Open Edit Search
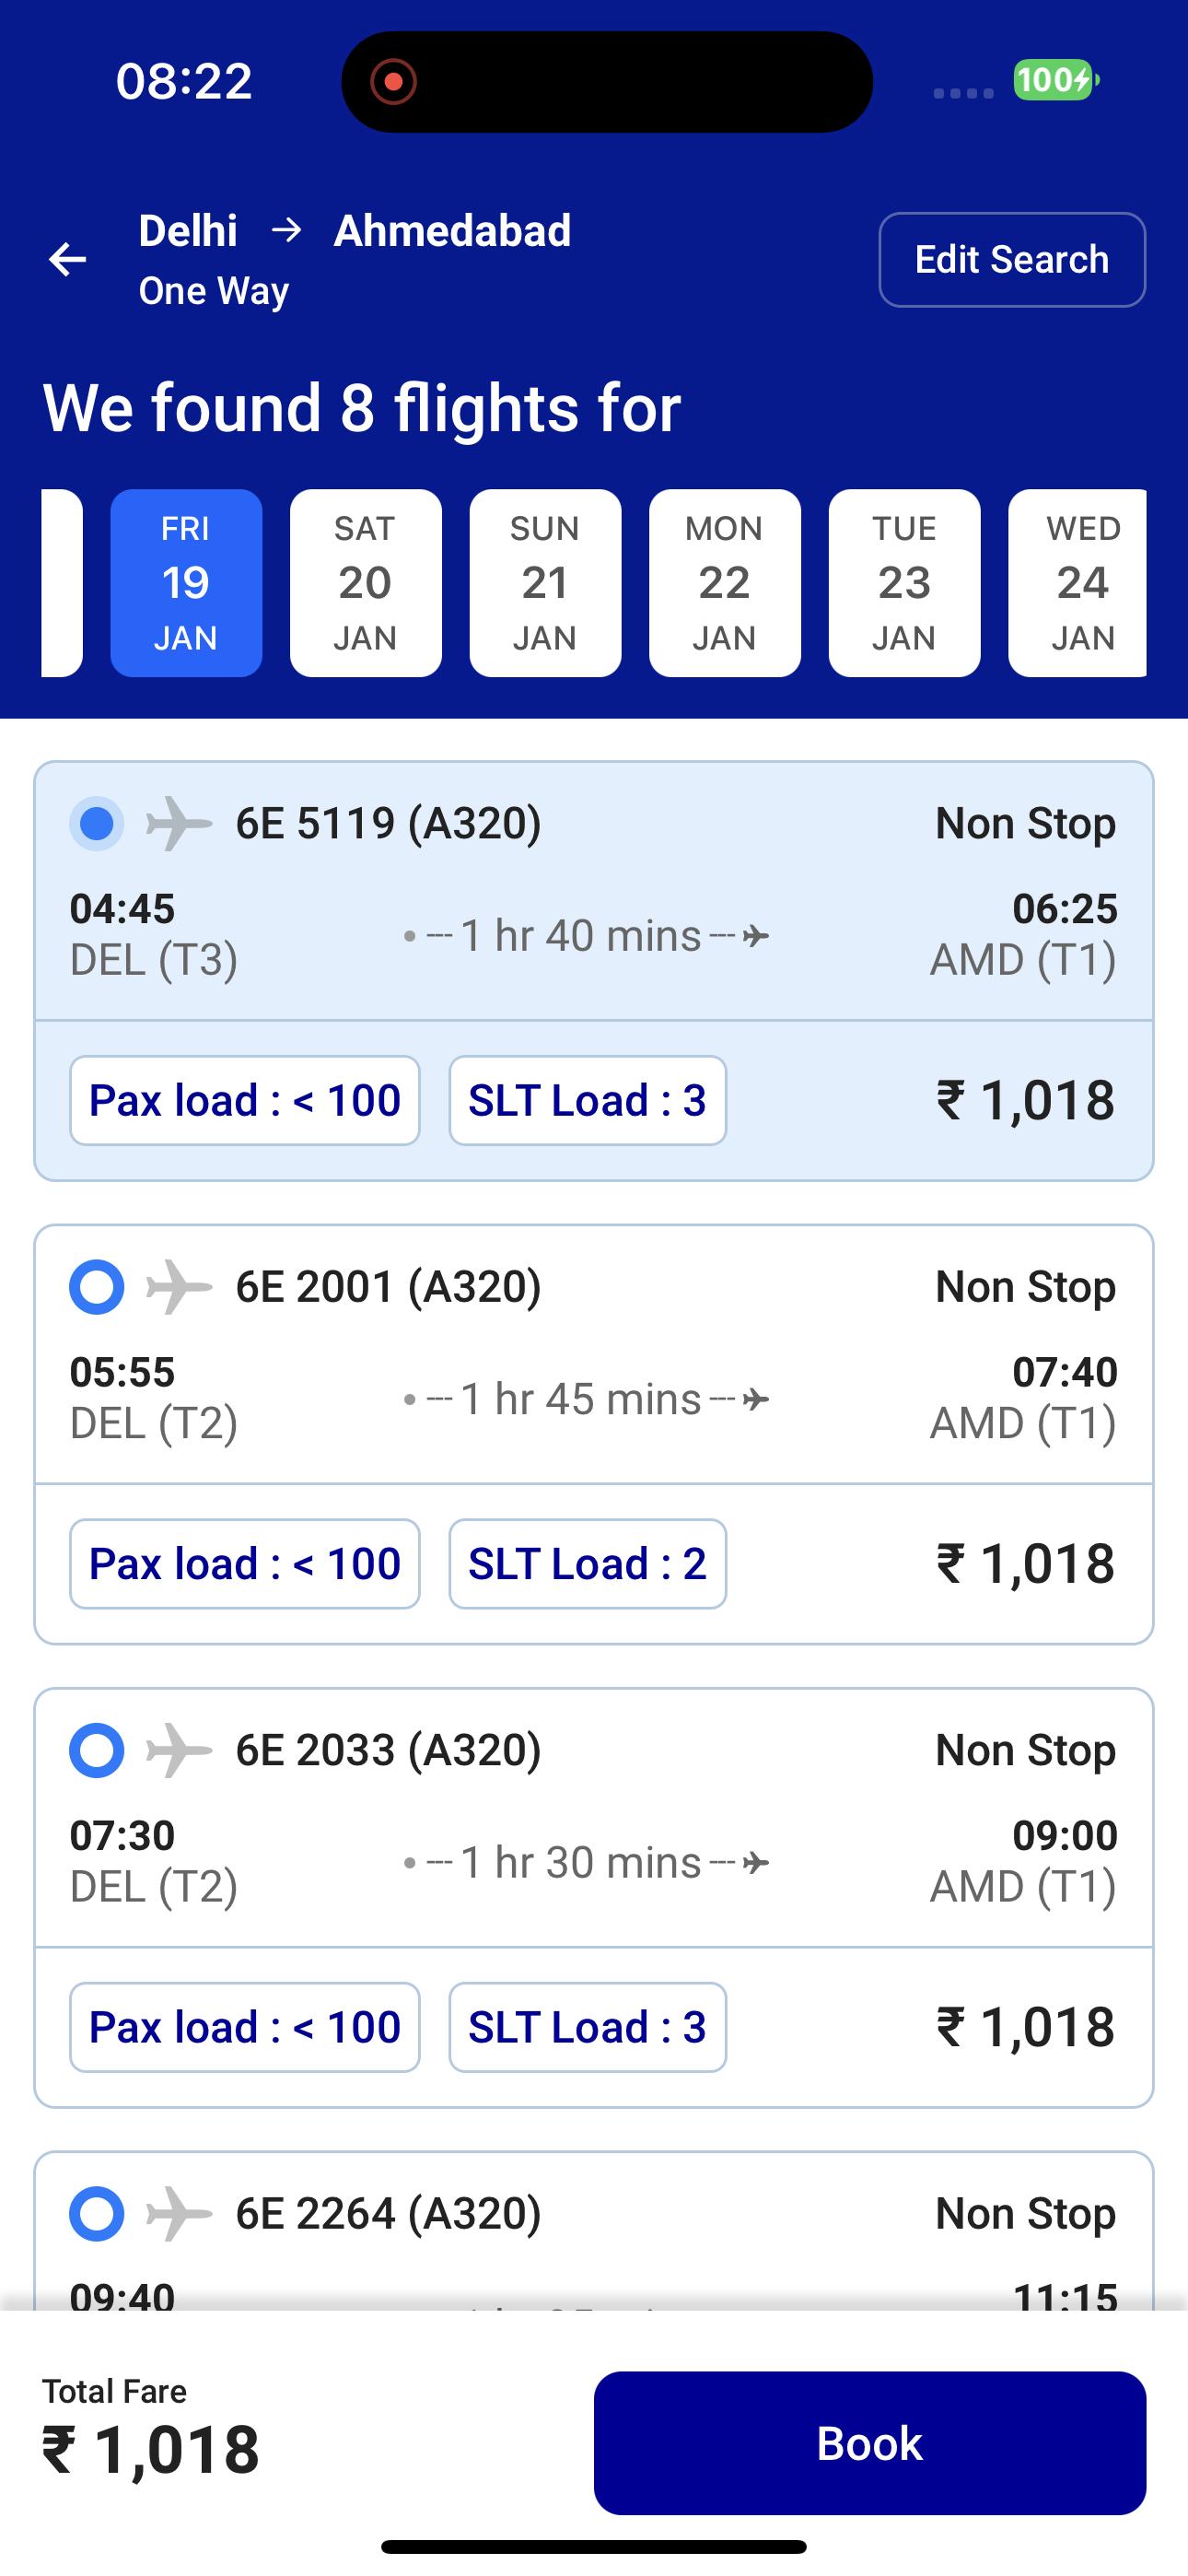The width and height of the screenshot is (1188, 2576). 1011,260
